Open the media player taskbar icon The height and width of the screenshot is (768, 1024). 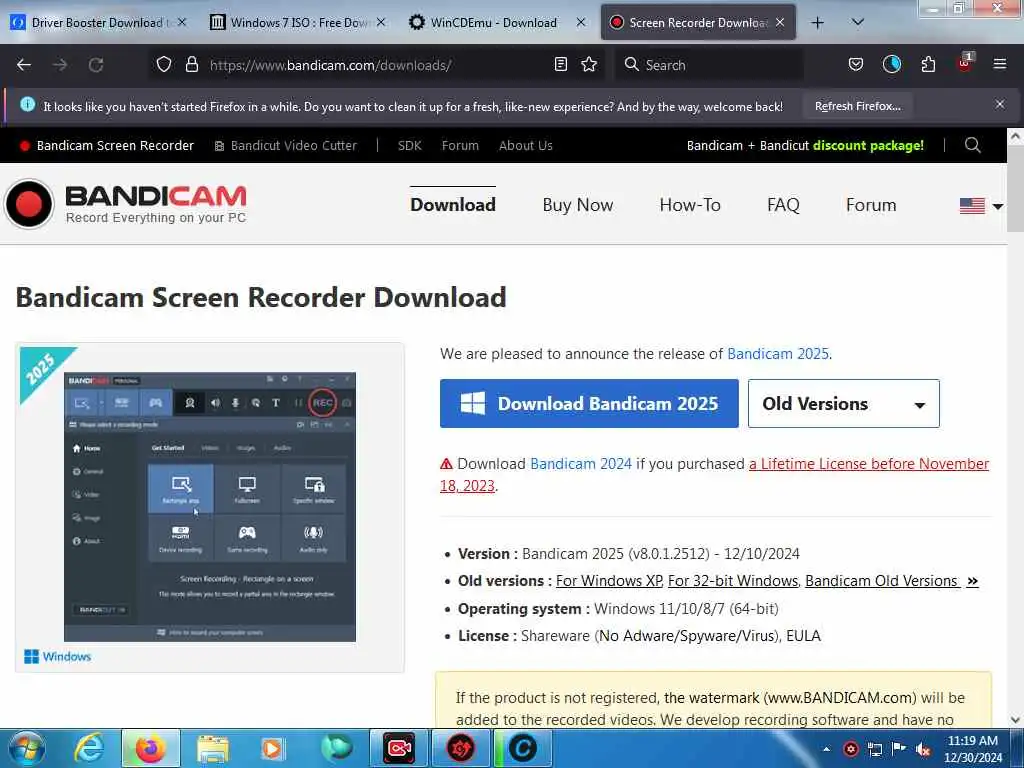pos(272,748)
